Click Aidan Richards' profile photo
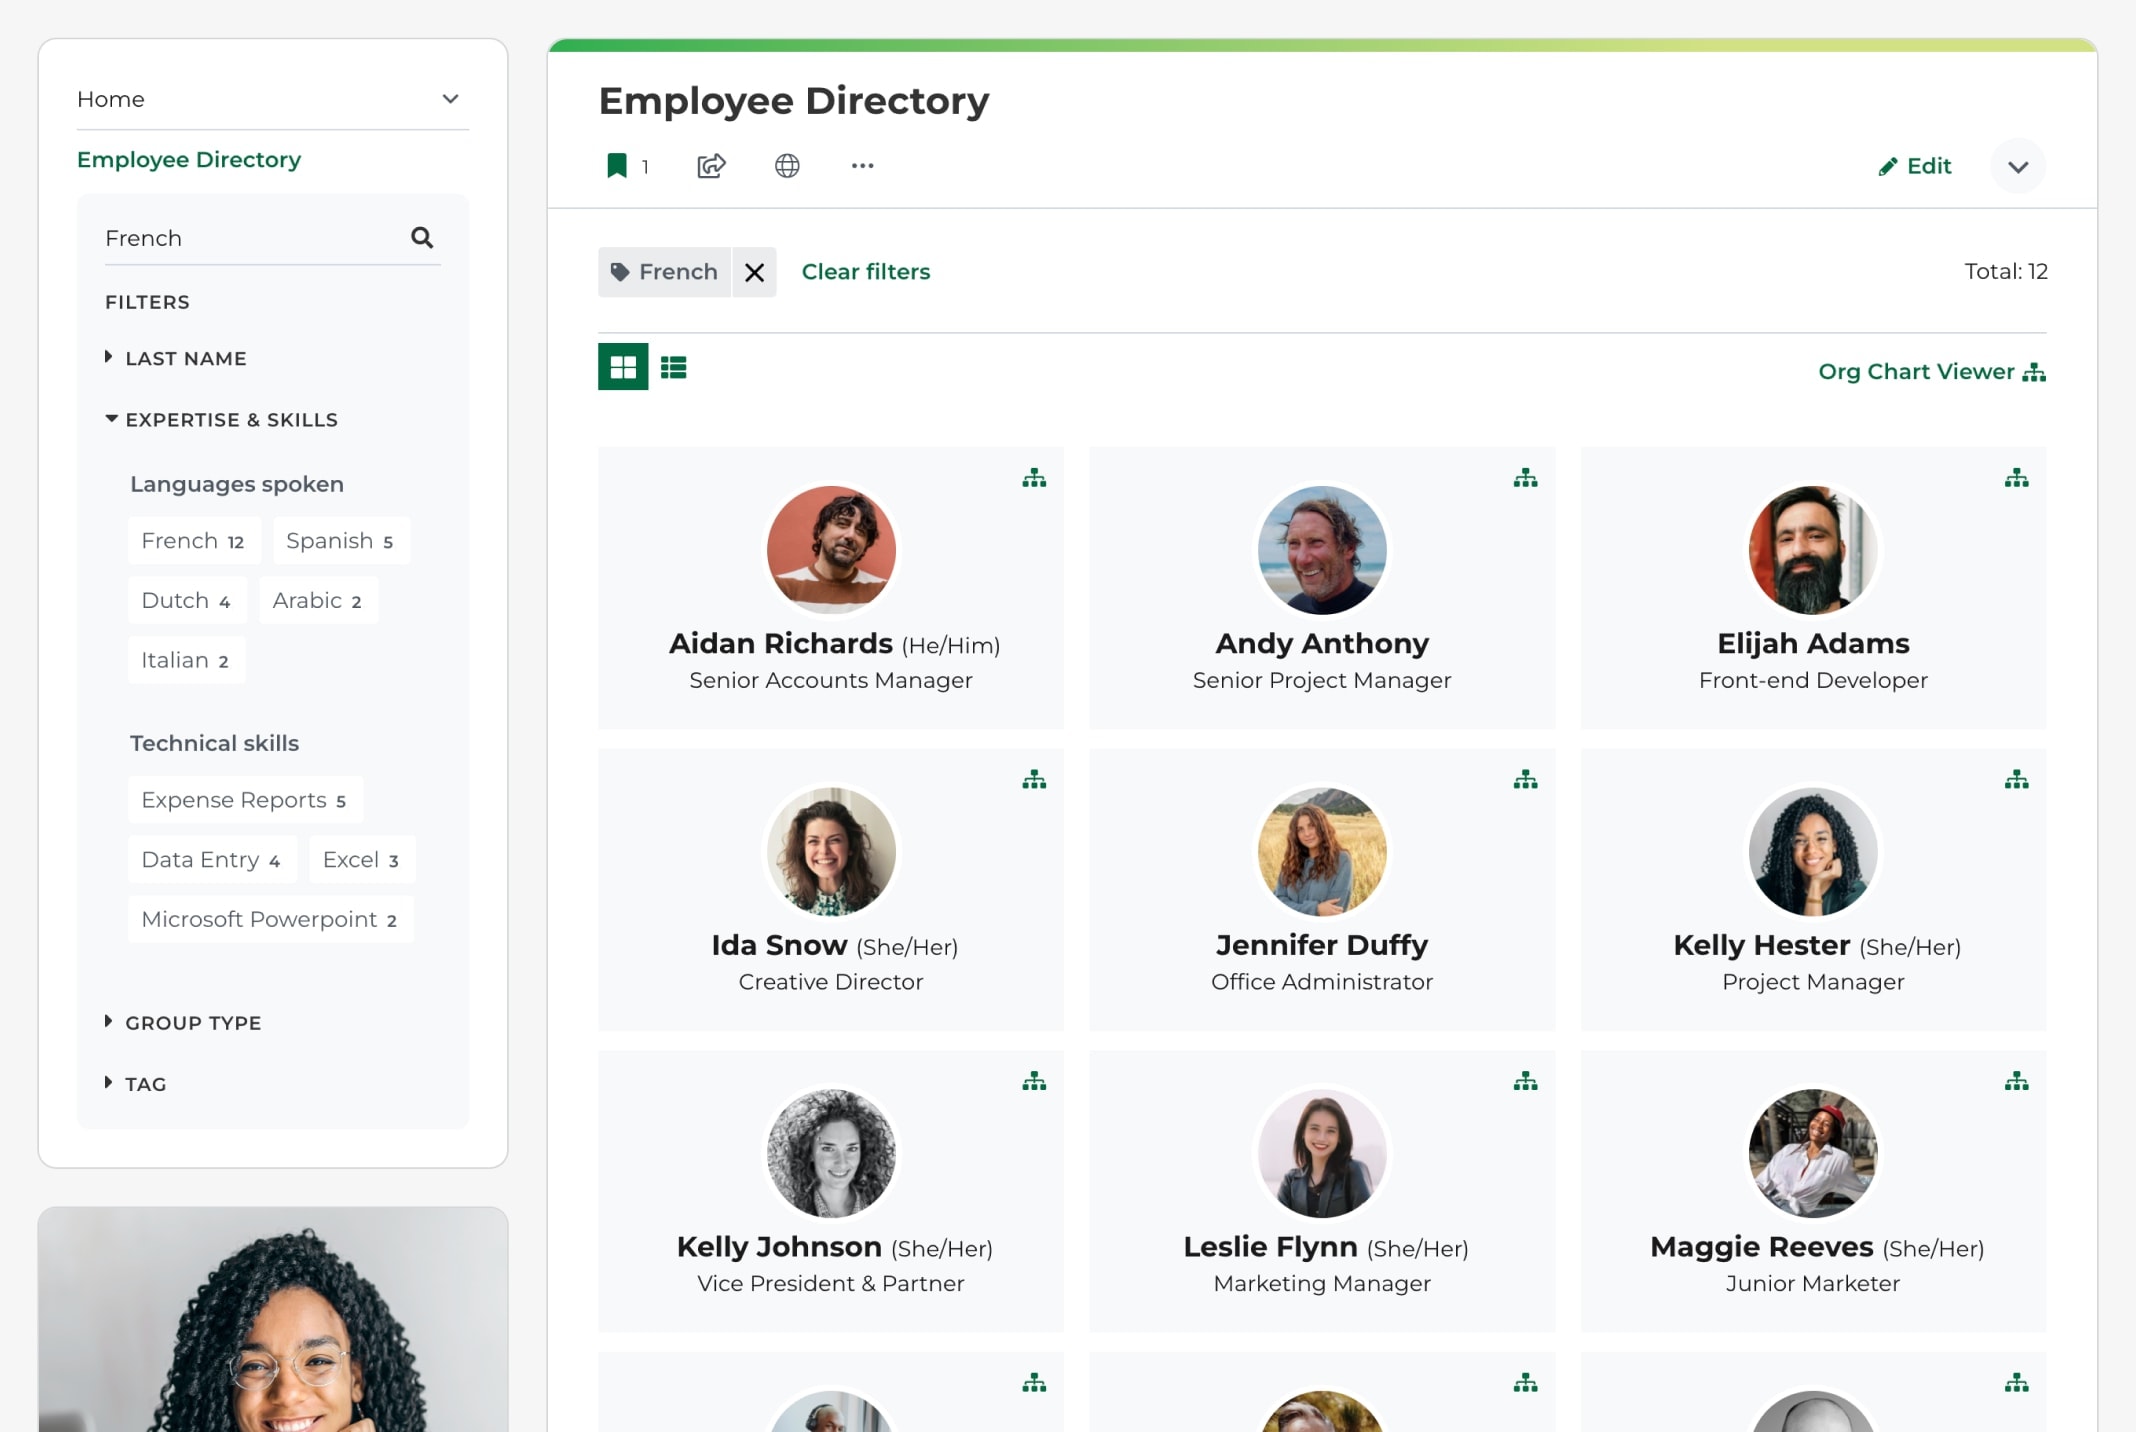Image resolution: width=2136 pixels, height=1432 pixels. 831,550
